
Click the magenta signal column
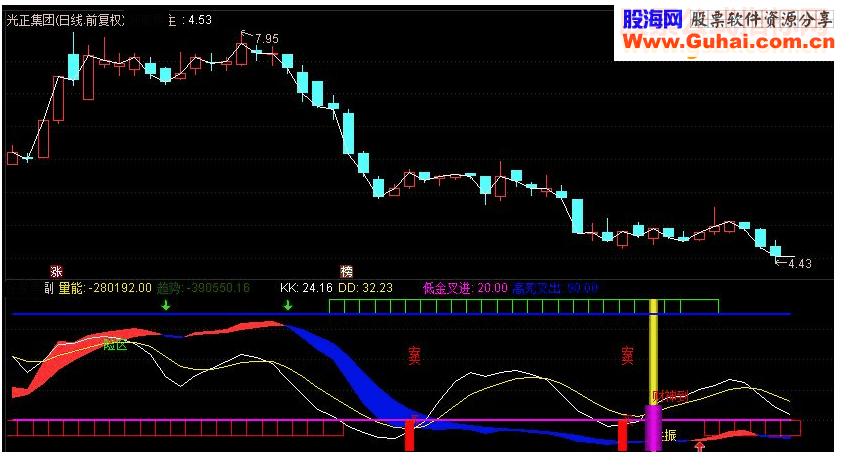(x=653, y=427)
